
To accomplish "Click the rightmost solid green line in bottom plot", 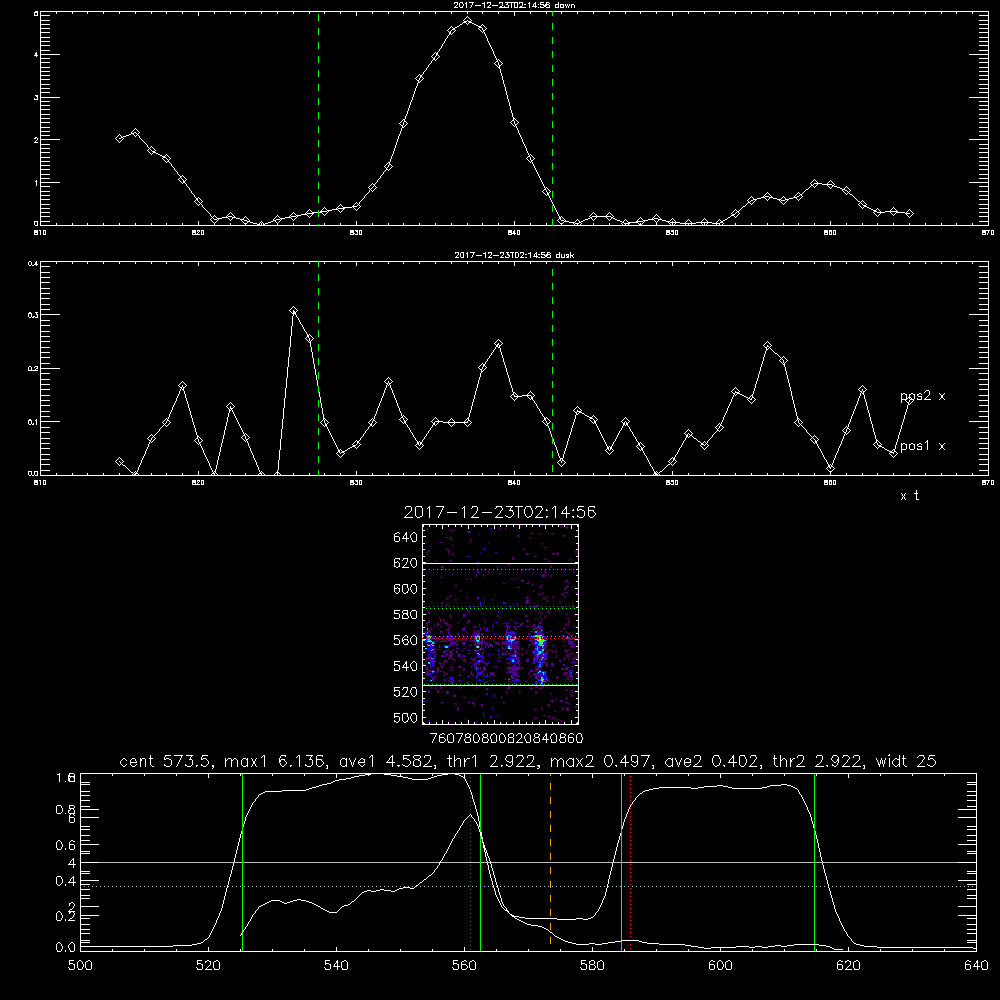I will click(x=814, y=861).
